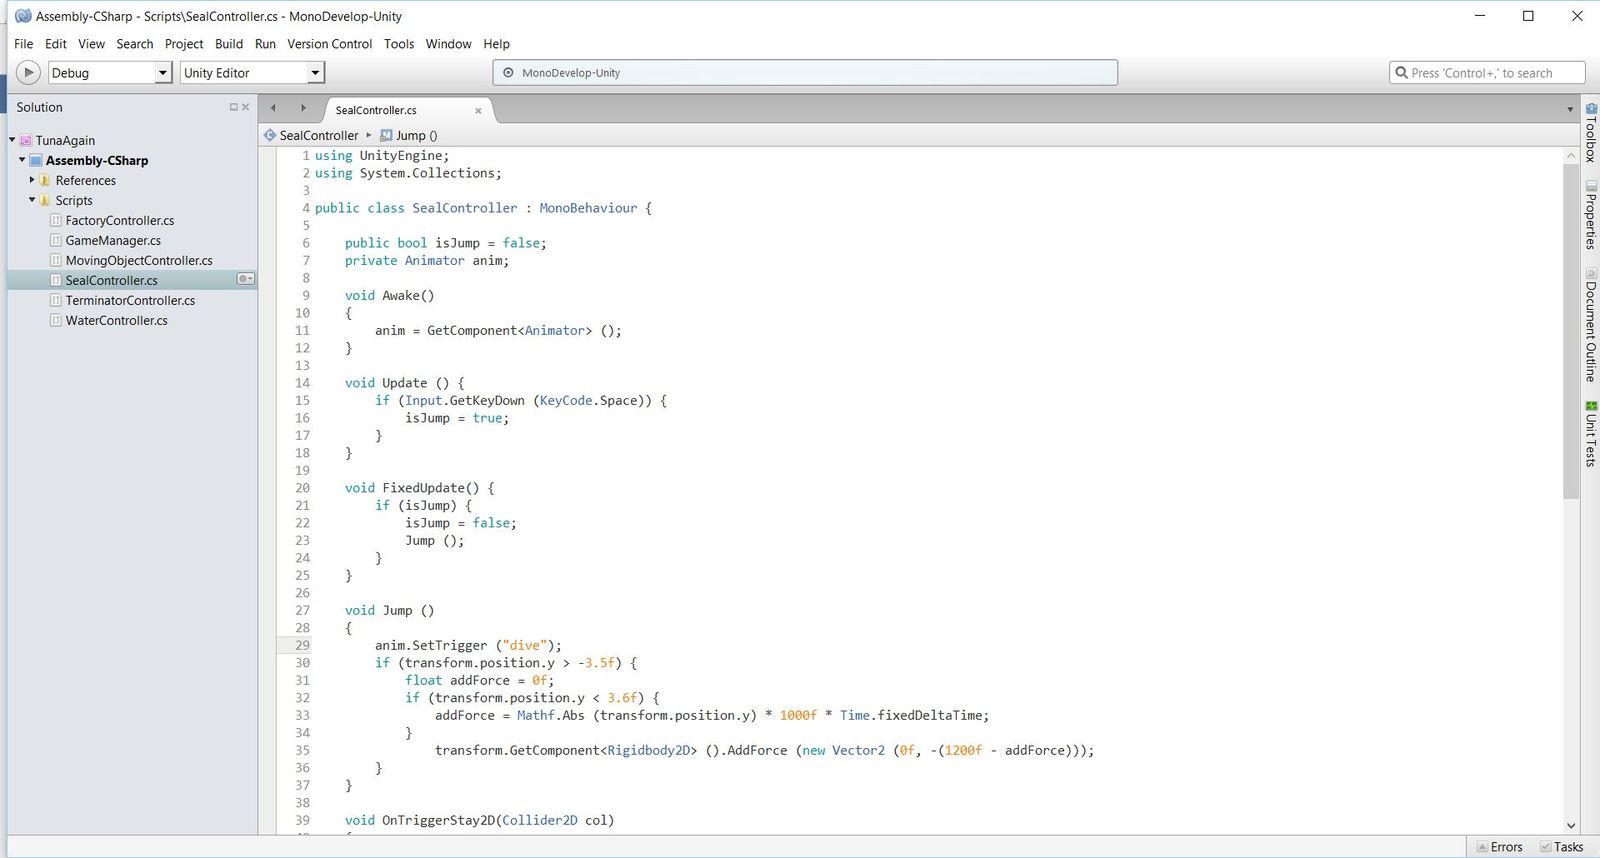The height and width of the screenshot is (858, 1600).
Task: Select GameManager.cs in solution tree
Action: click(113, 240)
